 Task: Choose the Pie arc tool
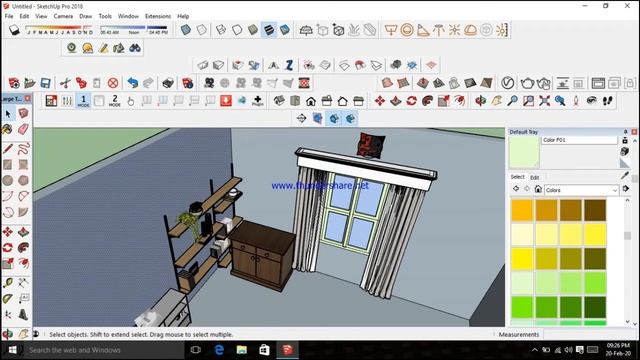(x=23, y=212)
